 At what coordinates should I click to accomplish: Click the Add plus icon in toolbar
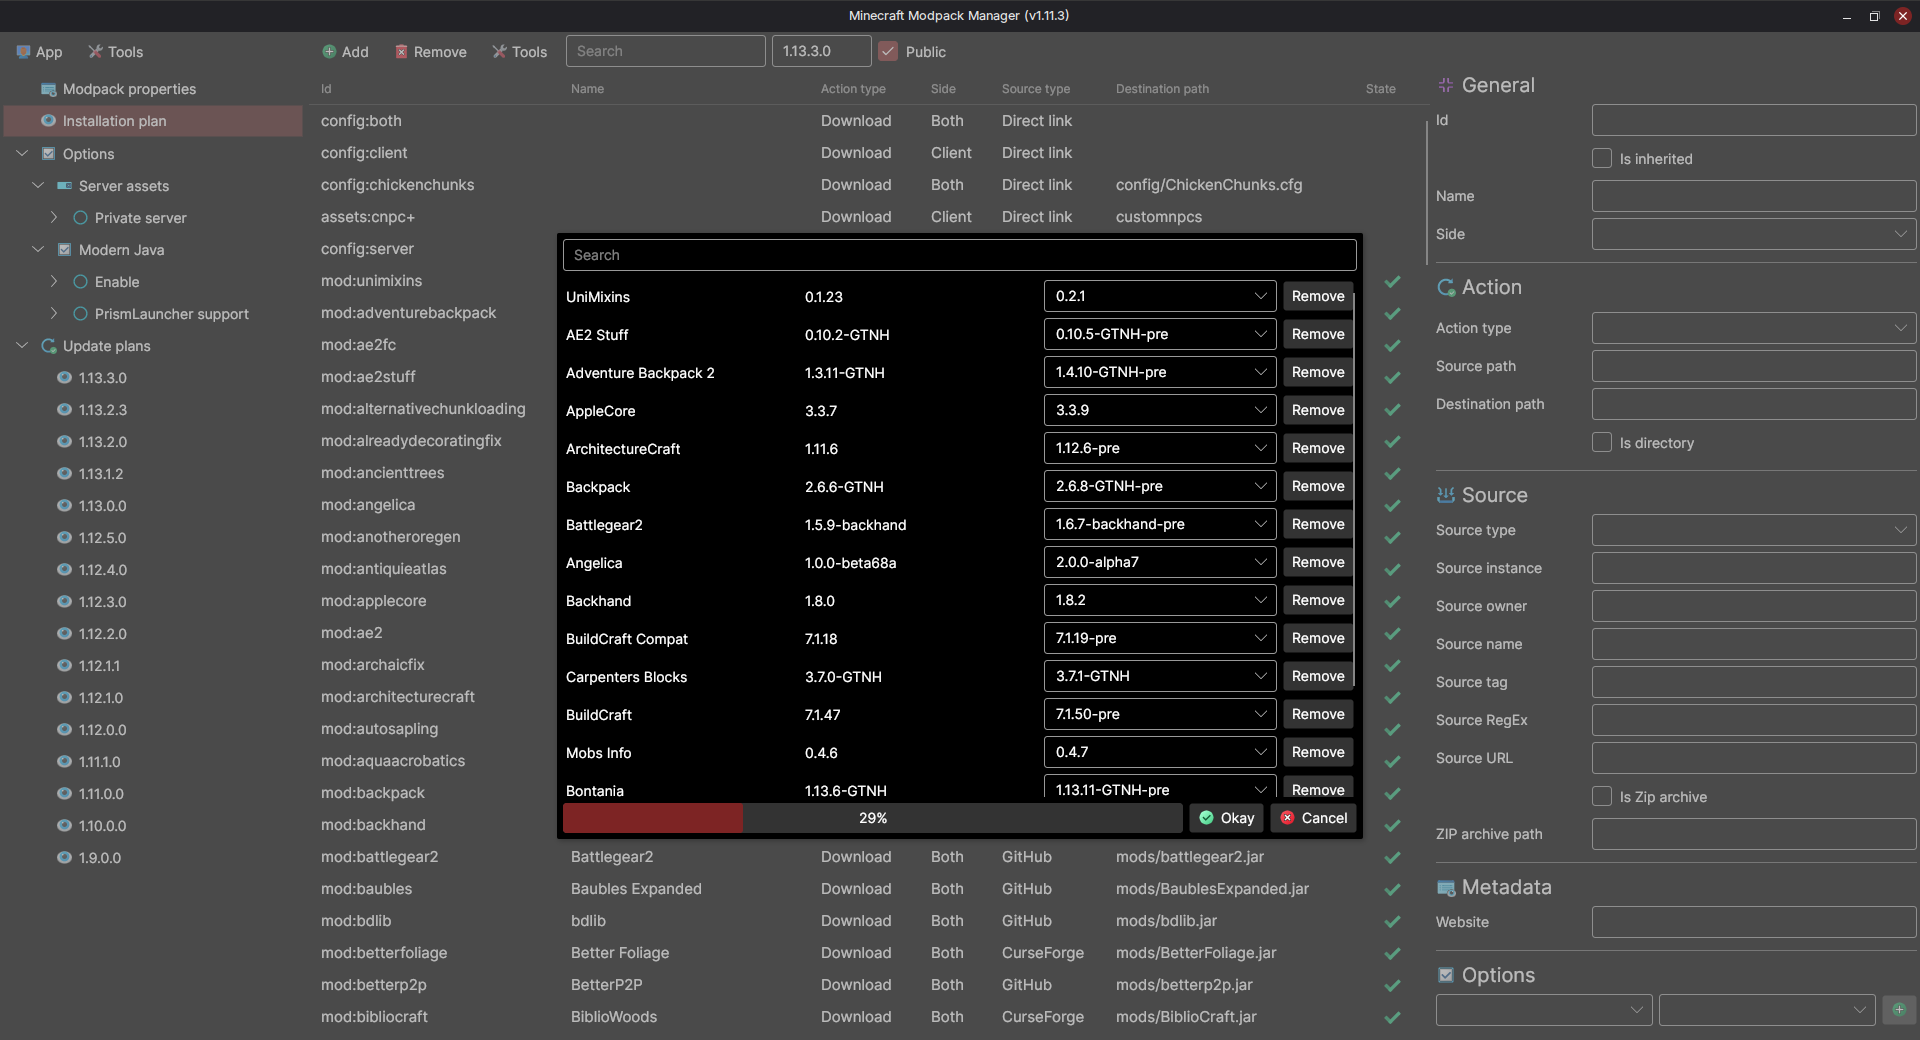pos(329,52)
